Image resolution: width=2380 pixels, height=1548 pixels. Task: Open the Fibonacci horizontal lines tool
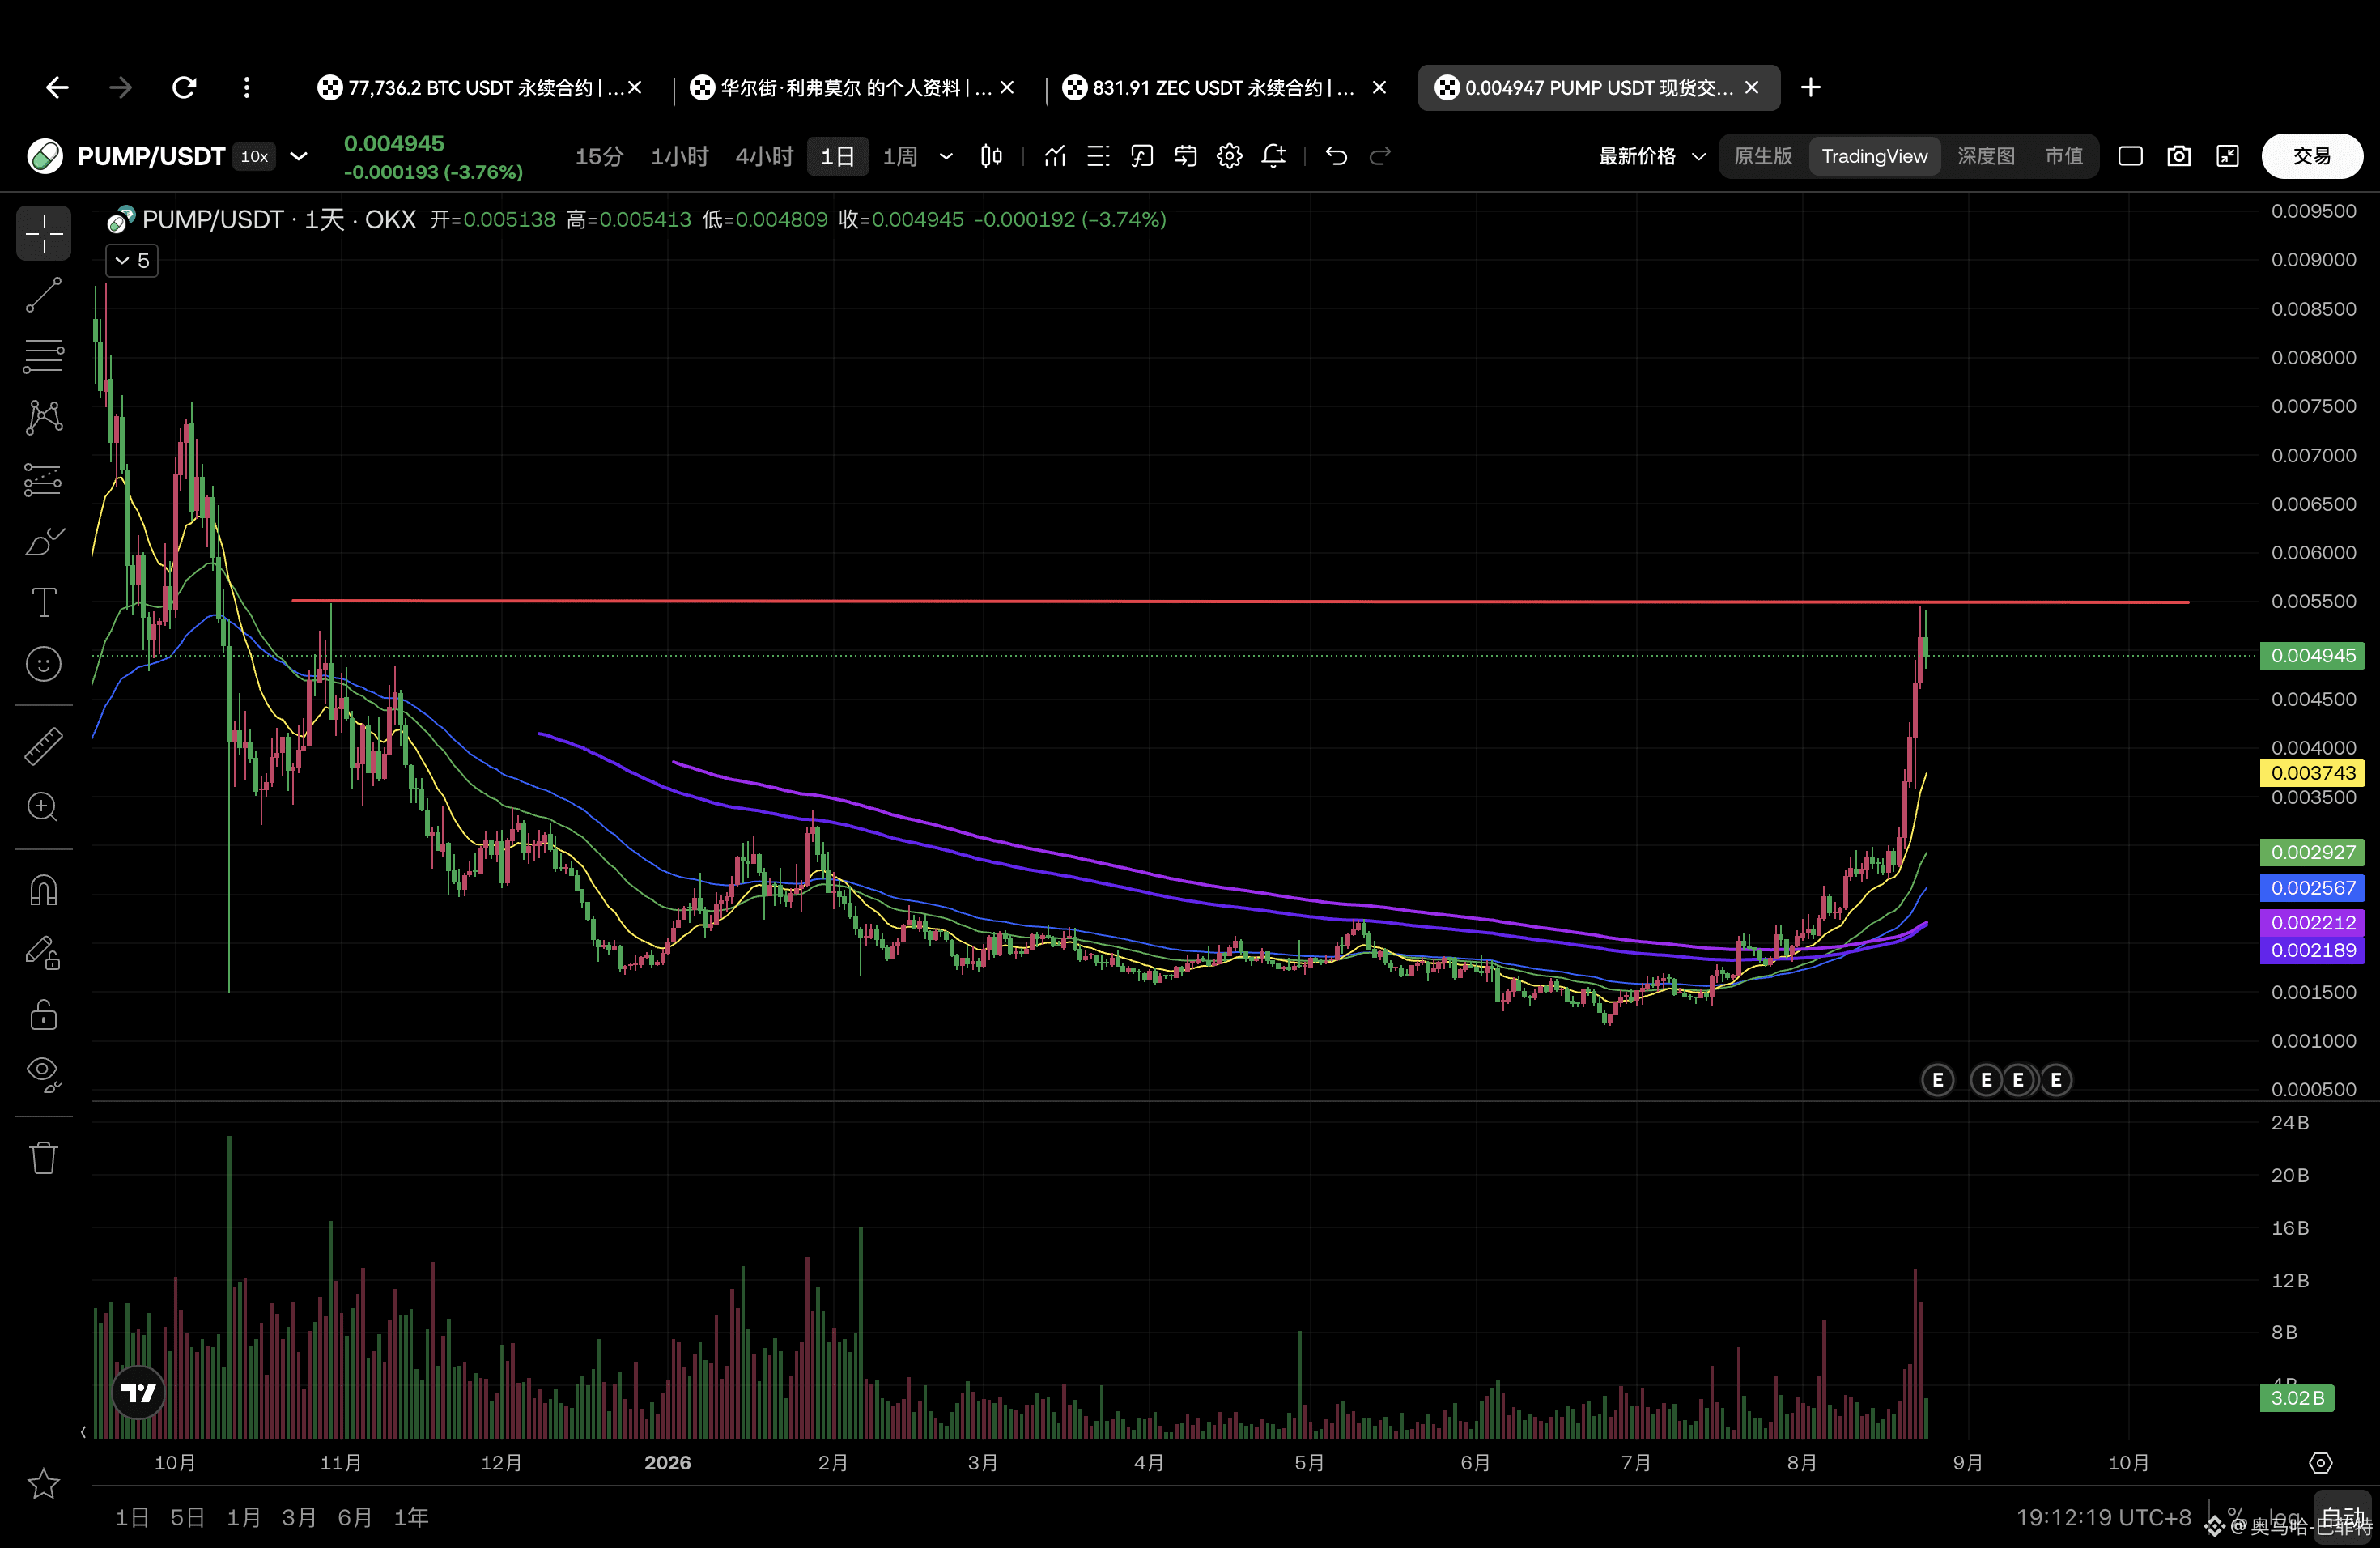coord(44,356)
